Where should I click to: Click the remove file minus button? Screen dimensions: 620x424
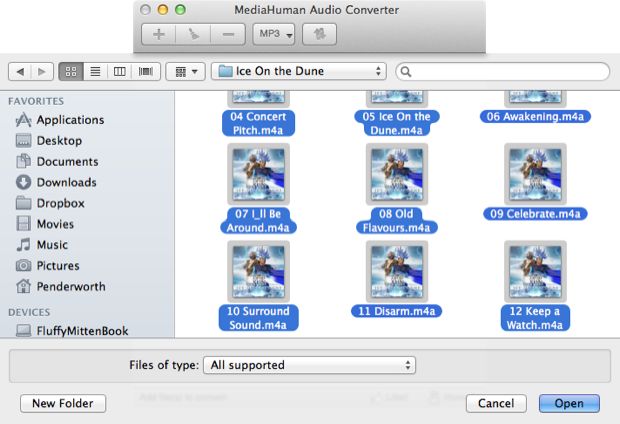(228, 34)
